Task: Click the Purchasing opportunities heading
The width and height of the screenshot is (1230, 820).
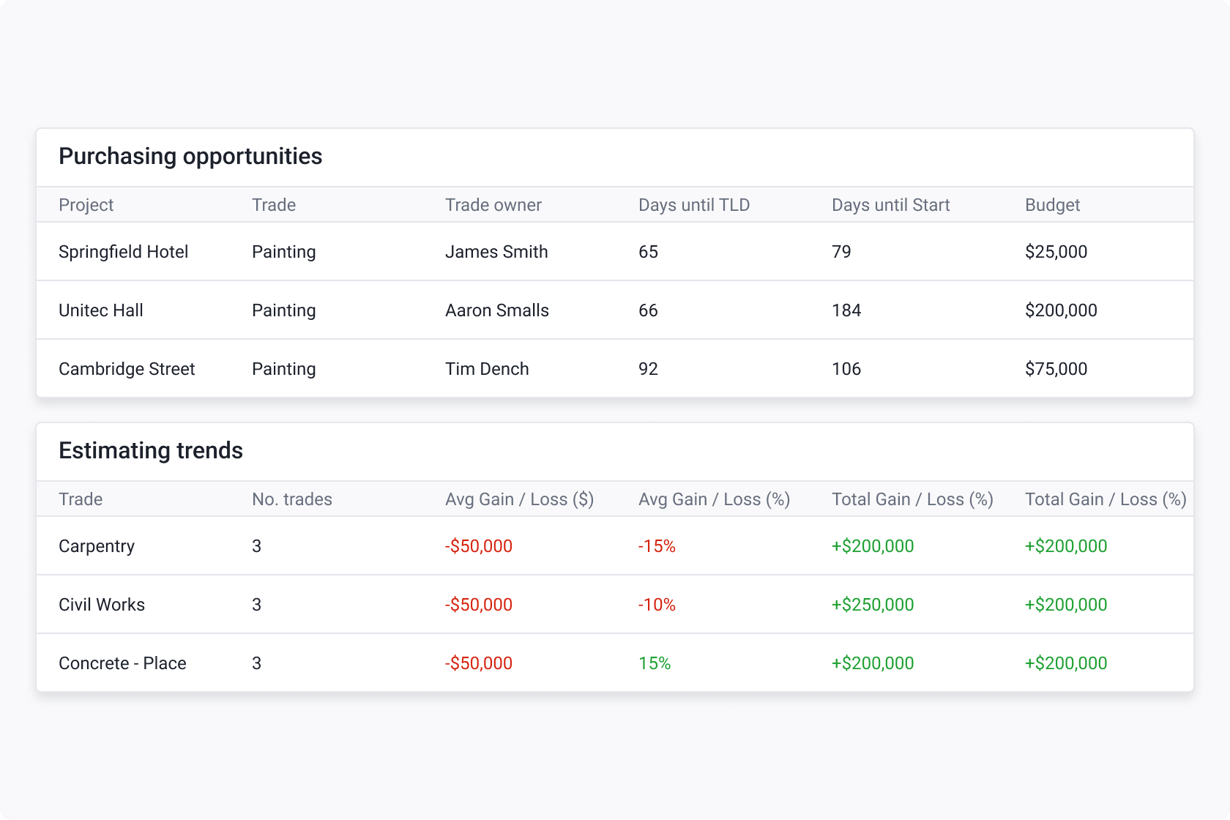Action: click(190, 156)
